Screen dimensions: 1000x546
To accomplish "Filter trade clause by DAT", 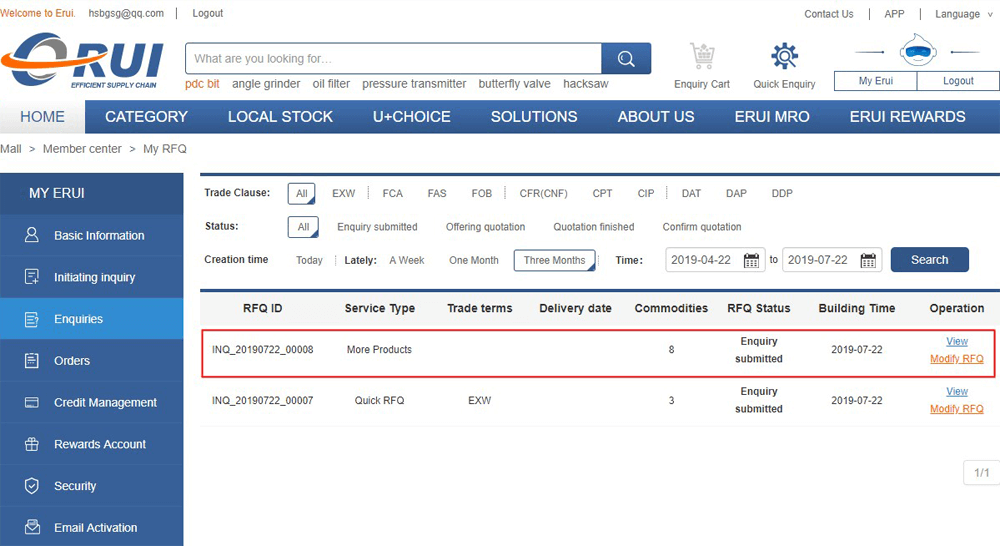I will click(x=691, y=193).
